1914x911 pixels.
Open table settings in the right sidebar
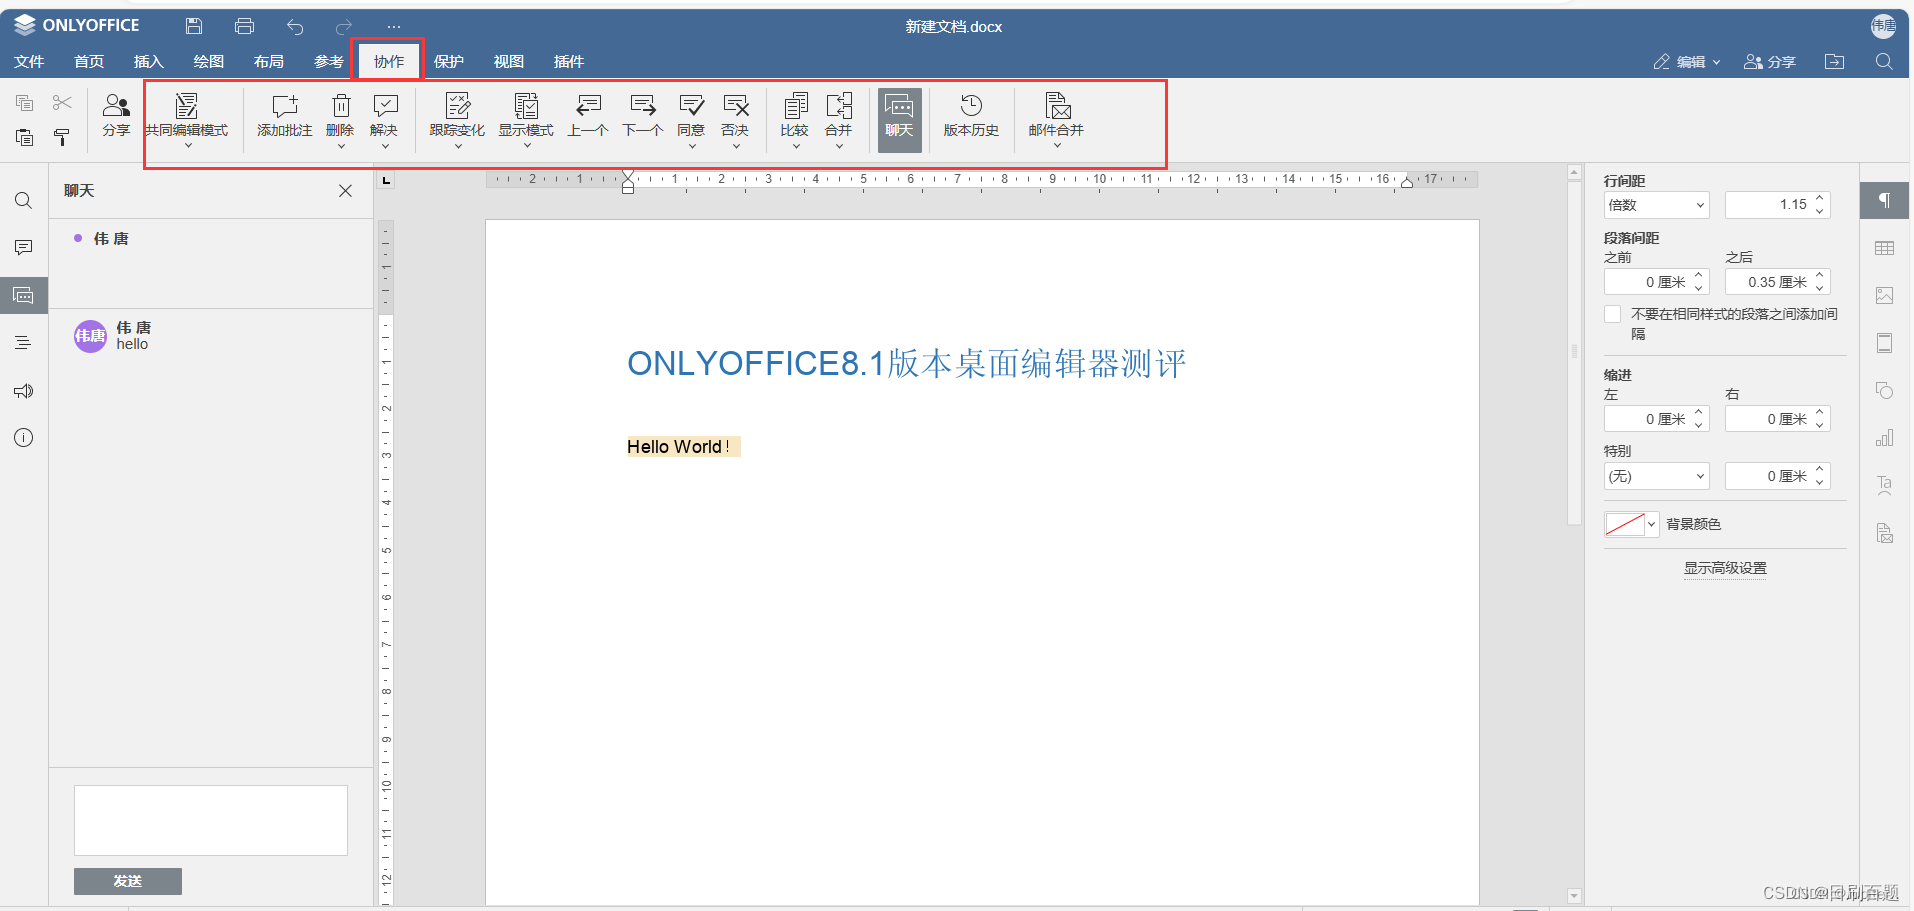click(x=1885, y=248)
